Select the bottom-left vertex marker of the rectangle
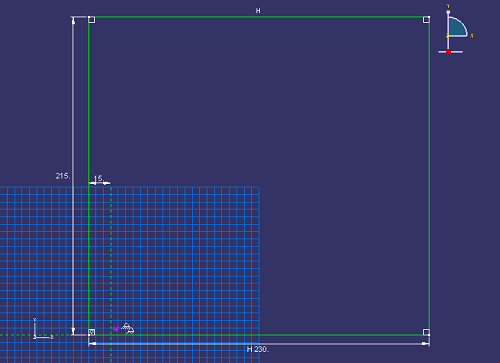This screenshot has height=363, width=500. pyautogui.click(x=92, y=332)
